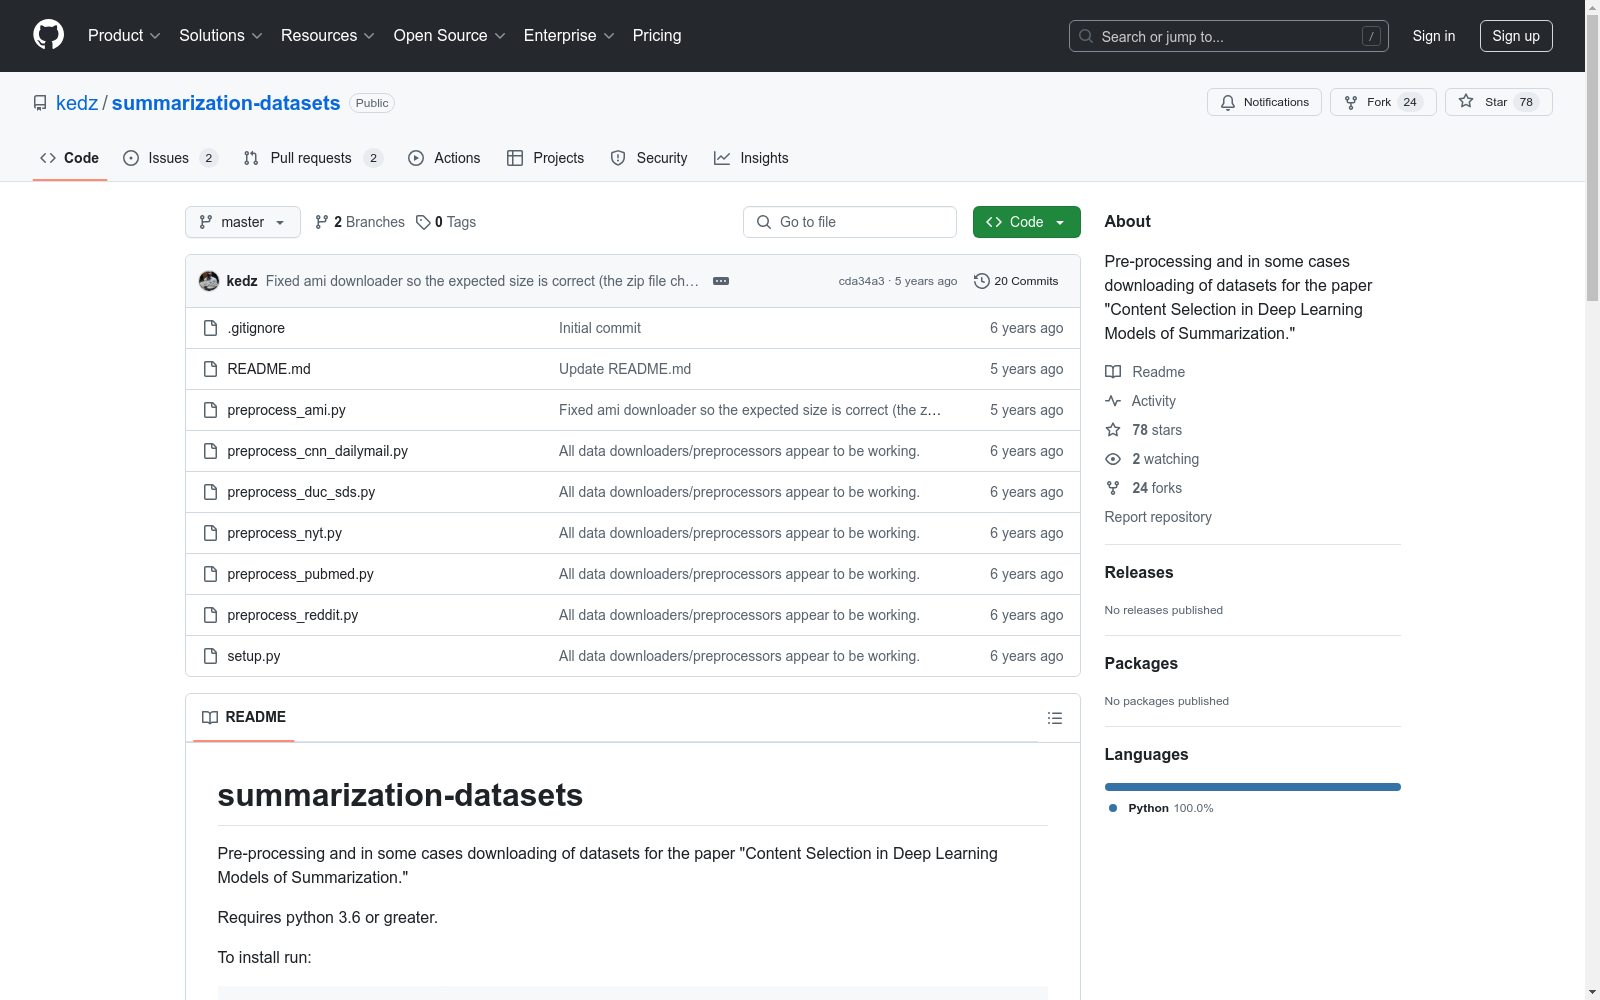Click the Go to file input
This screenshot has height=1000, width=1600.
point(850,222)
